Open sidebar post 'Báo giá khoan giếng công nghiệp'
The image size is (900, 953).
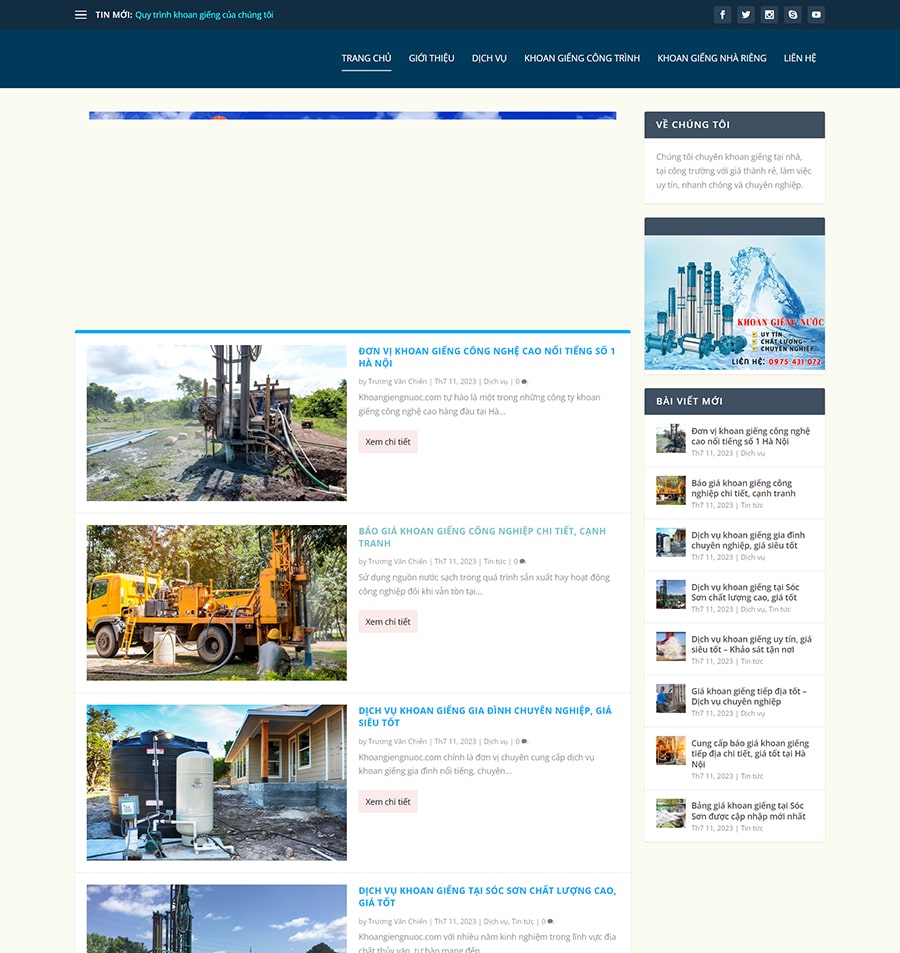(743, 488)
